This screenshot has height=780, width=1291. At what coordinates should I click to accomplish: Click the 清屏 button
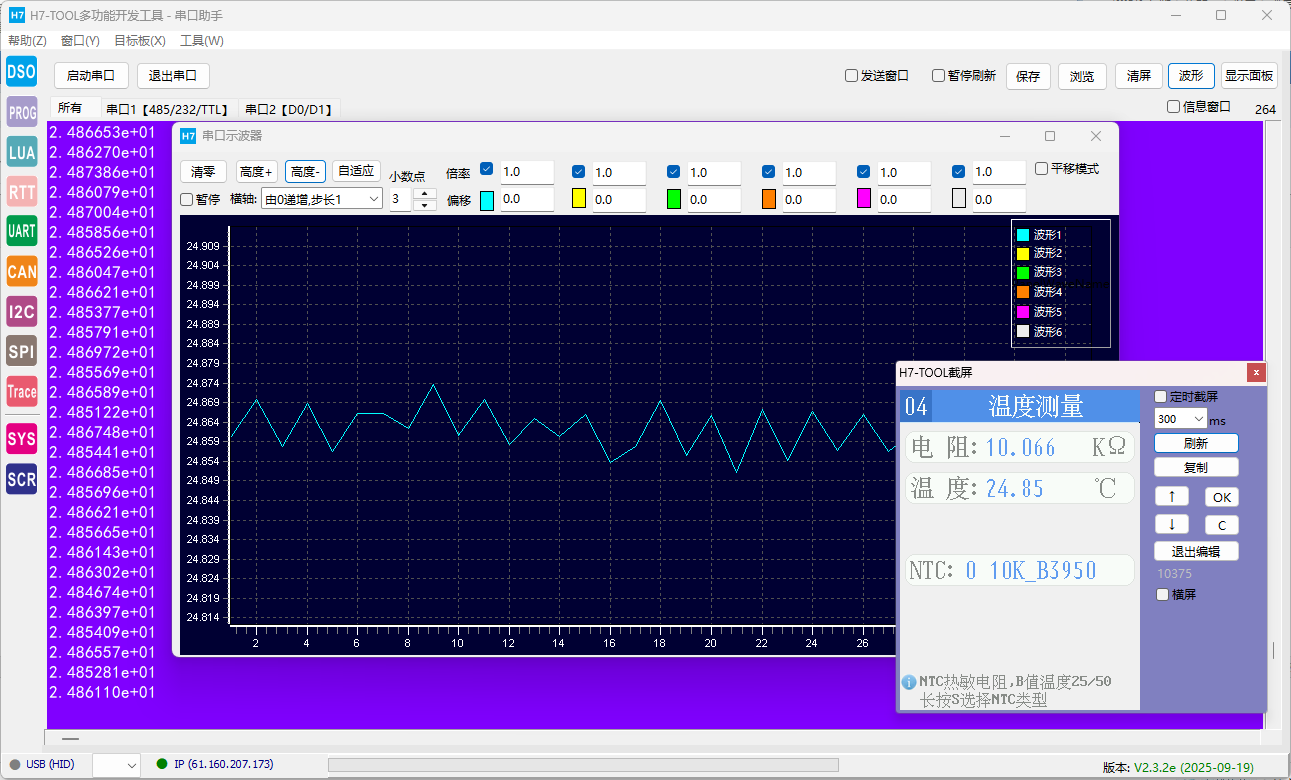[1138, 76]
